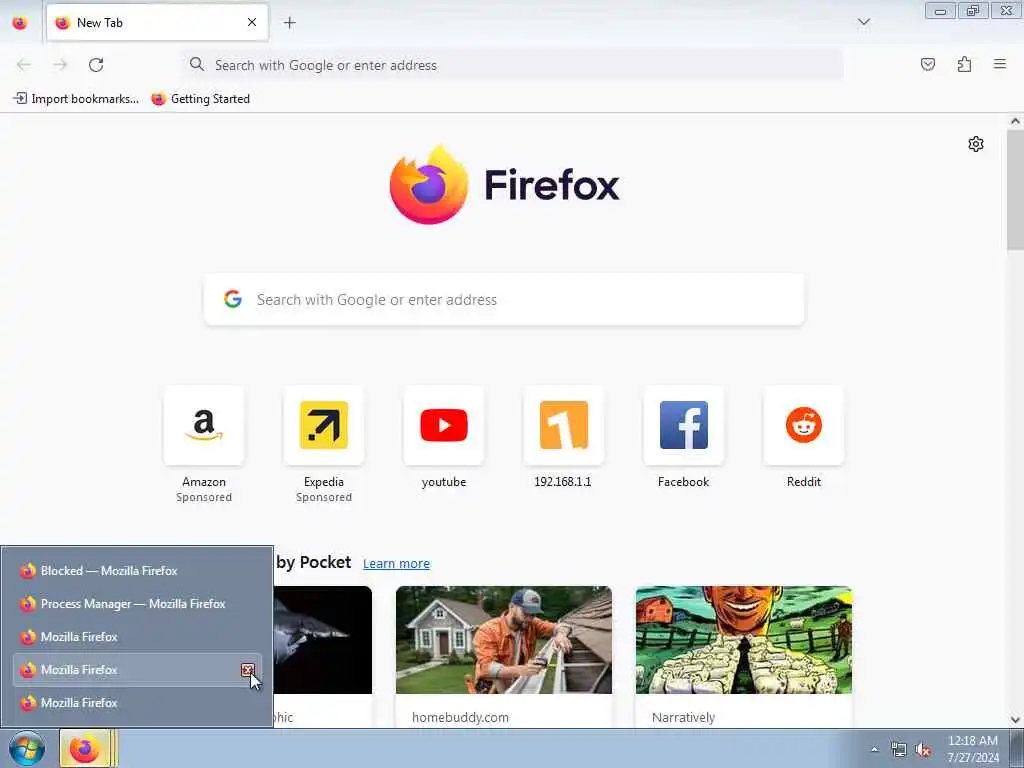Click the vertical scrollbar thumb
1024x768 pixels.
(x=1015, y=189)
